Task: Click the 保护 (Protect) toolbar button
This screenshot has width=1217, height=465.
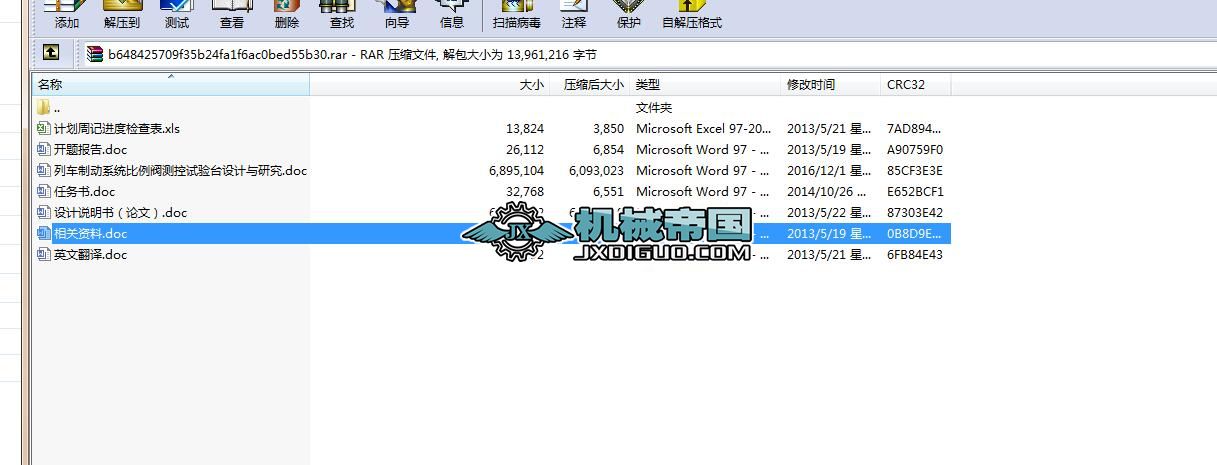Action: (x=629, y=14)
